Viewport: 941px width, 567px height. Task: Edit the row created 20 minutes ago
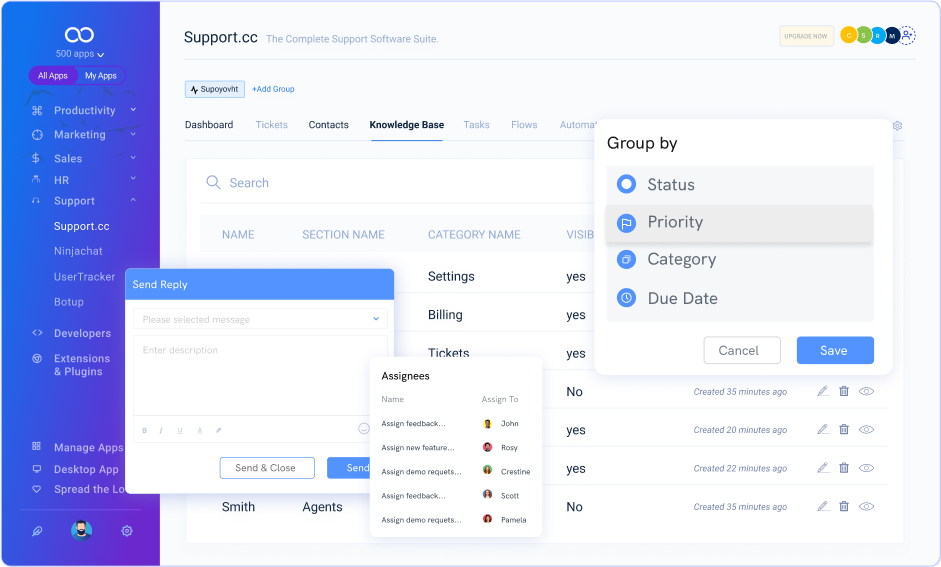(823, 430)
